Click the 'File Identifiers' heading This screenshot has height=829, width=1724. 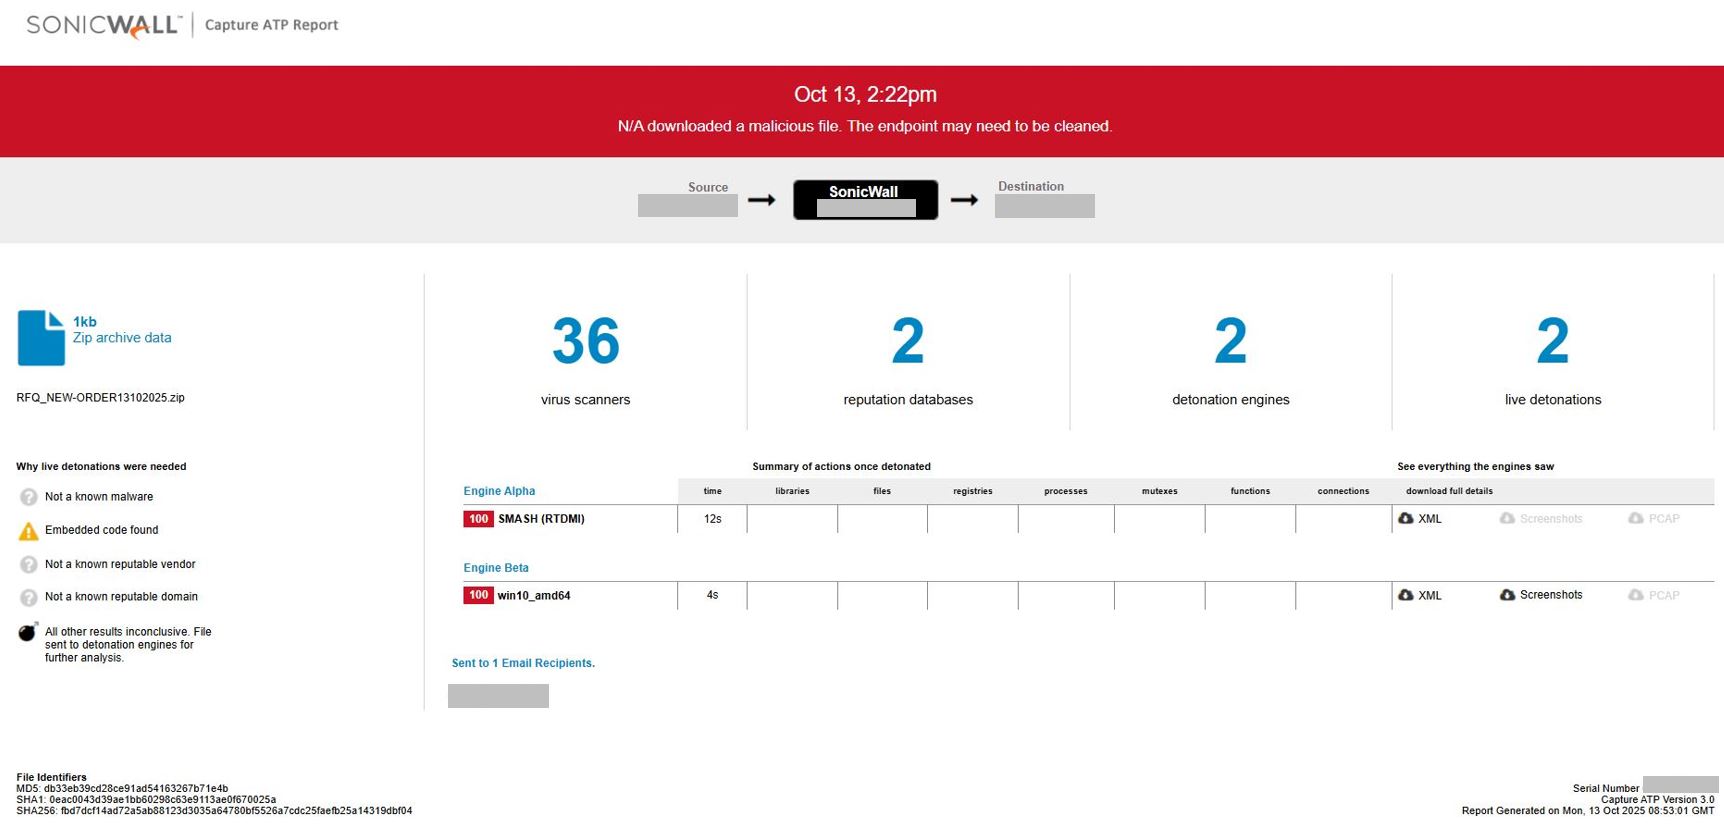pos(51,778)
